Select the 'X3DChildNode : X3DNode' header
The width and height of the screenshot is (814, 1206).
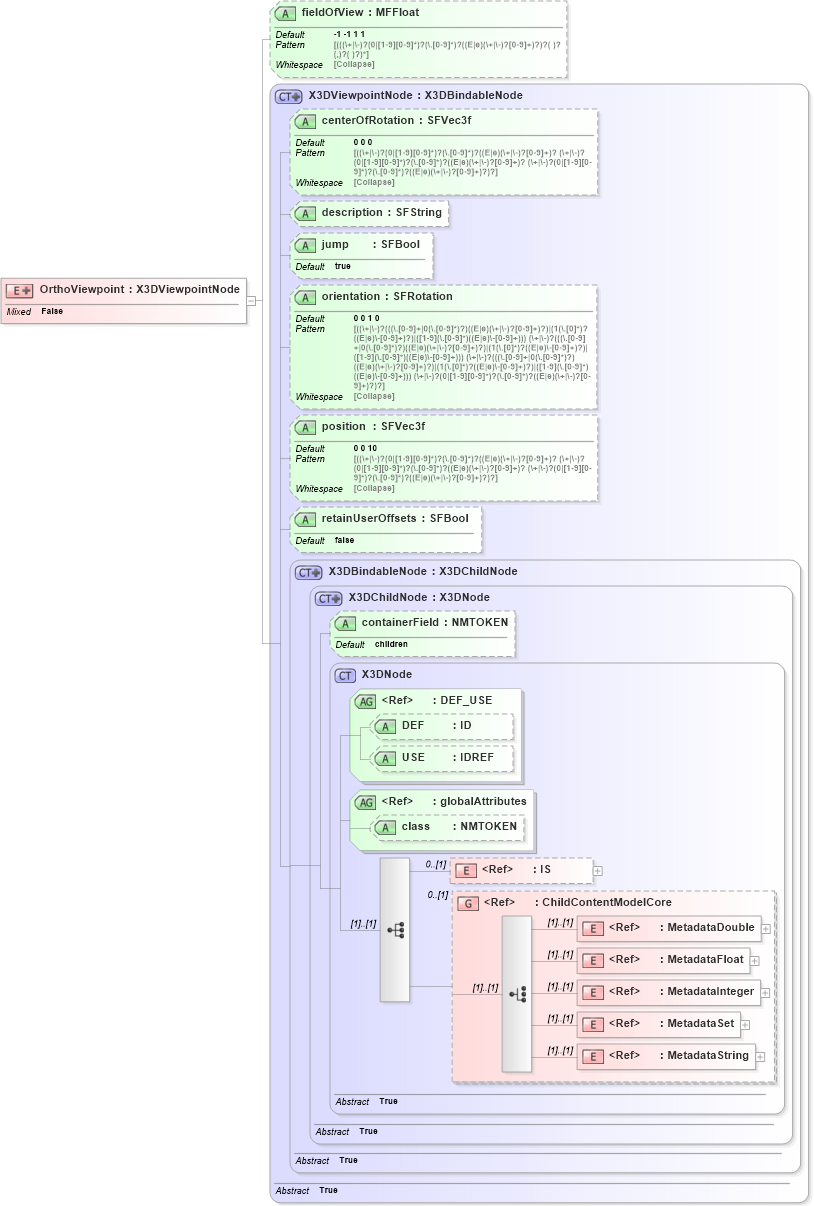419,598
